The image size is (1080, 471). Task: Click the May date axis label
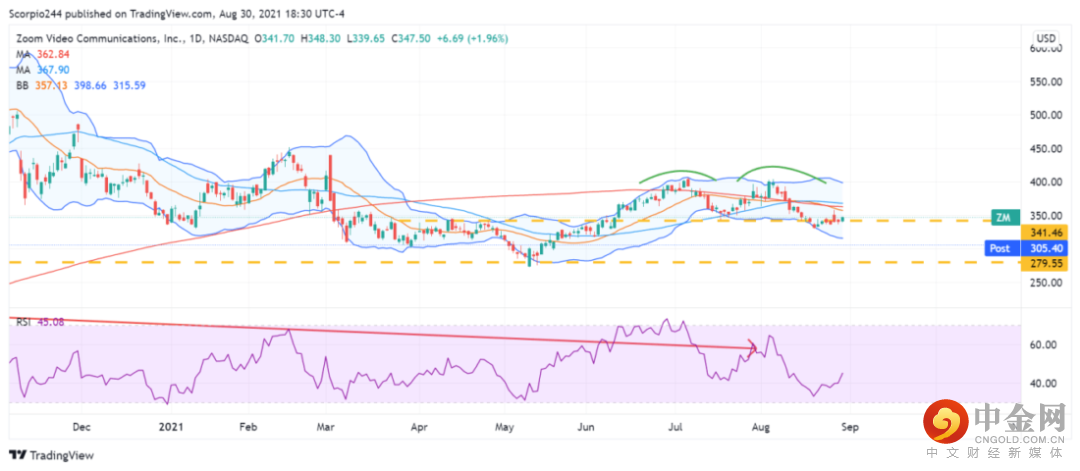pos(505,427)
